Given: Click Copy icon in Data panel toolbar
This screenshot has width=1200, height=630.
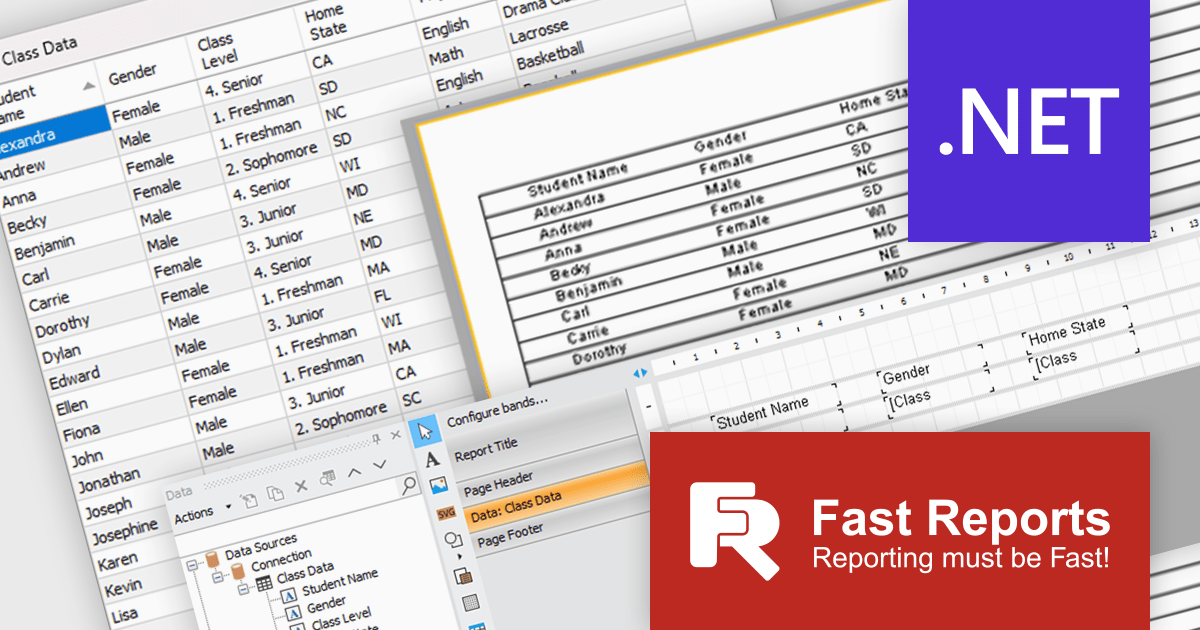Looking at the screenshot, I should [276, 491].
